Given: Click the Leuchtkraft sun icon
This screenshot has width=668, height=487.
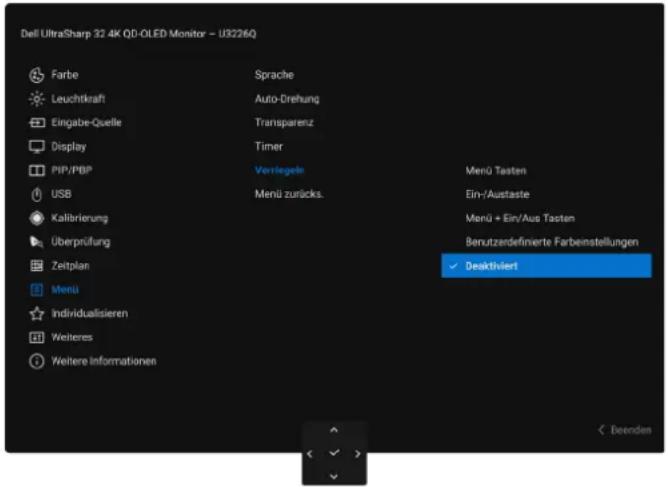Looking at the screenshot, I should coord(37,99).
